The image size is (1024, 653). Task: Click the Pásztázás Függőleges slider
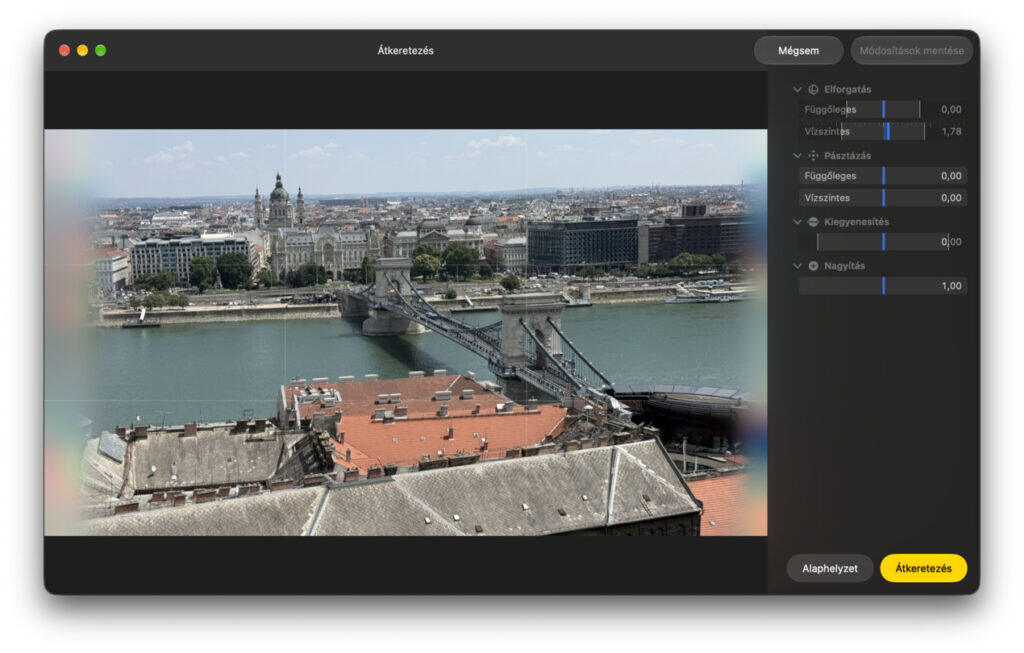pos(882,176)
